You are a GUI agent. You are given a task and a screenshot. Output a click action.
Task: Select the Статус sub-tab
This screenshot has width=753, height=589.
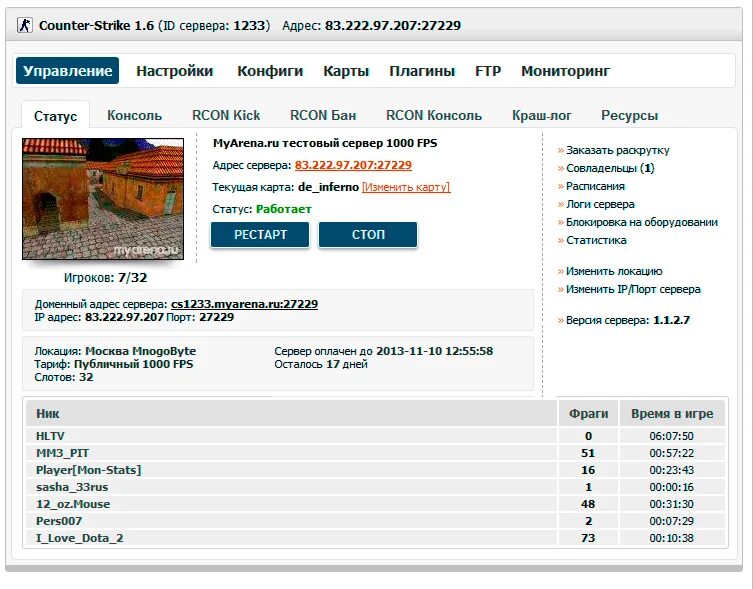pyautogui.click(x=55, y=116)
